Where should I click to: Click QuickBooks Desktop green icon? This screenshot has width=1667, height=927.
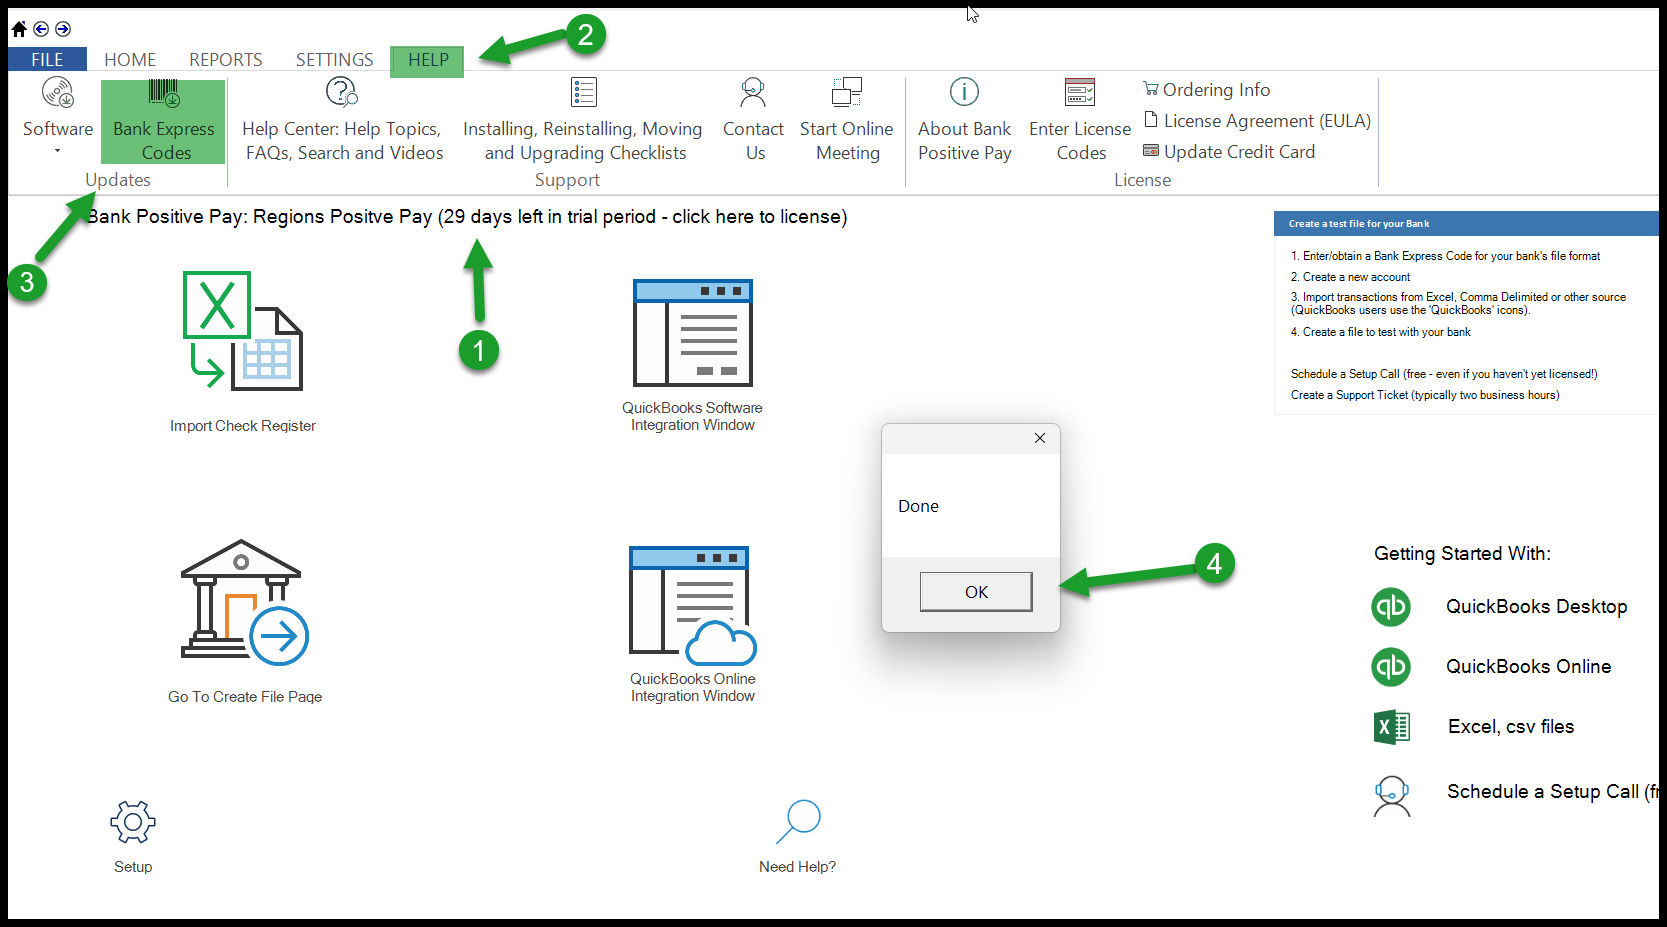1391,607
